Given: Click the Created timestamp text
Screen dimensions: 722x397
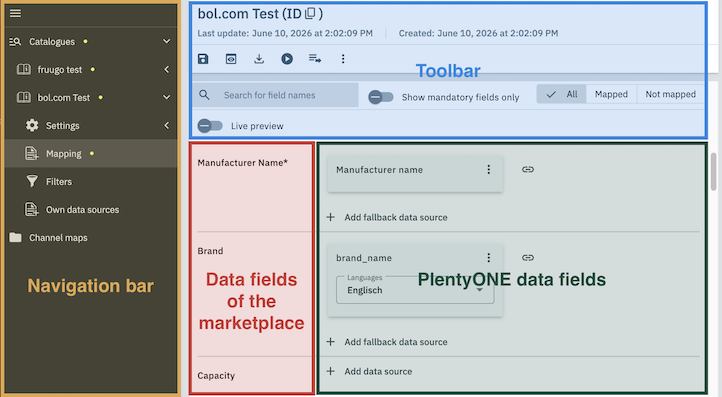Looking at the screenshot, I should point(478,33).
